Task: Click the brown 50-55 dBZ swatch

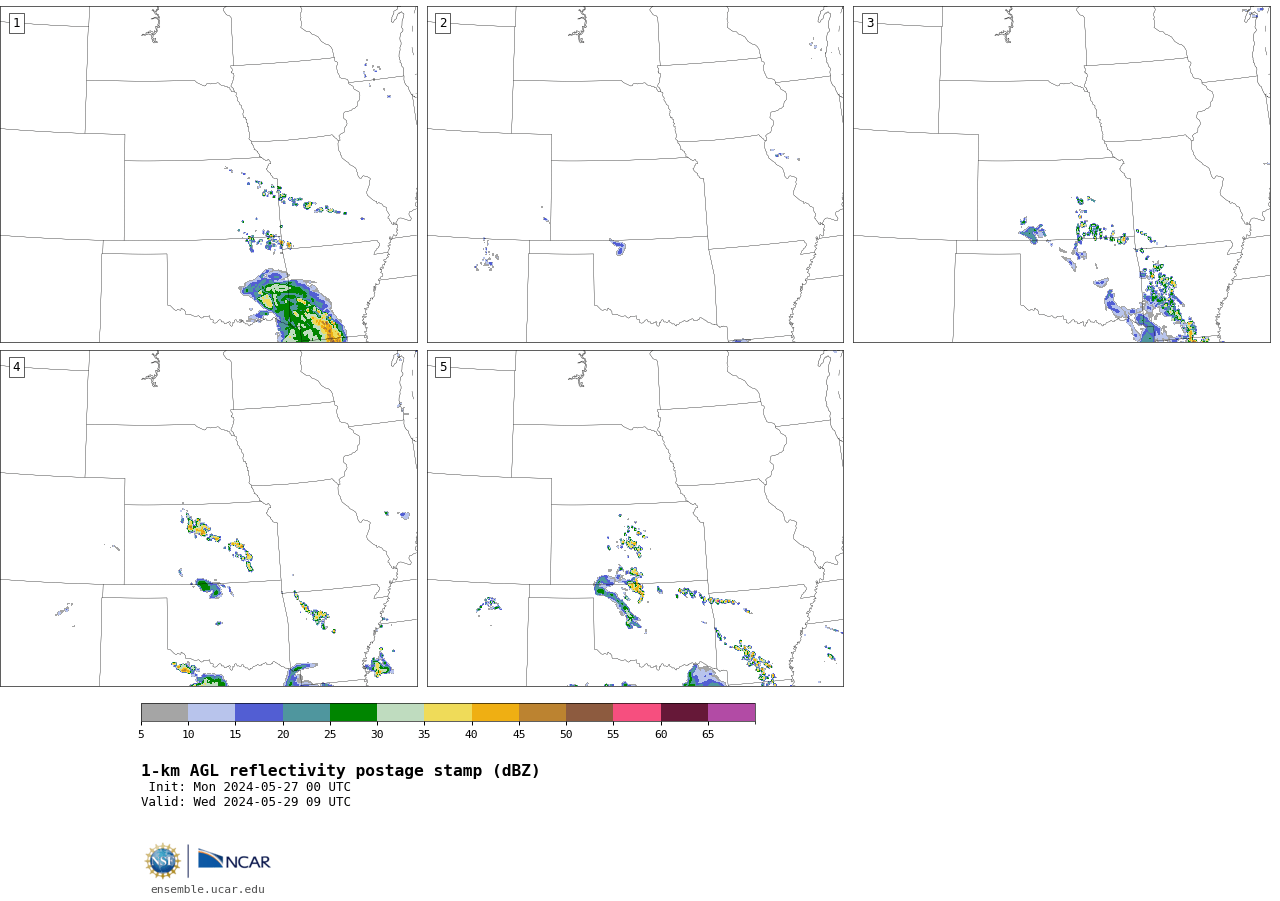Action: [x=589, y=712]
